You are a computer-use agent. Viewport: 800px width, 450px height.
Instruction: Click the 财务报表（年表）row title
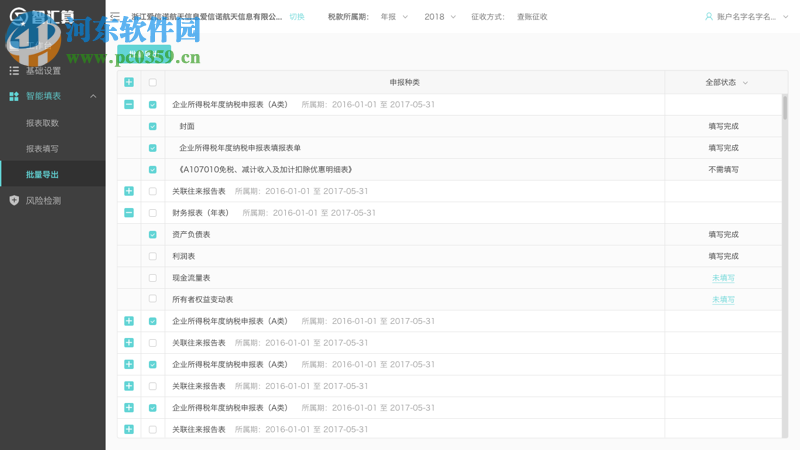pyautogui.click(x=201, y=213)
